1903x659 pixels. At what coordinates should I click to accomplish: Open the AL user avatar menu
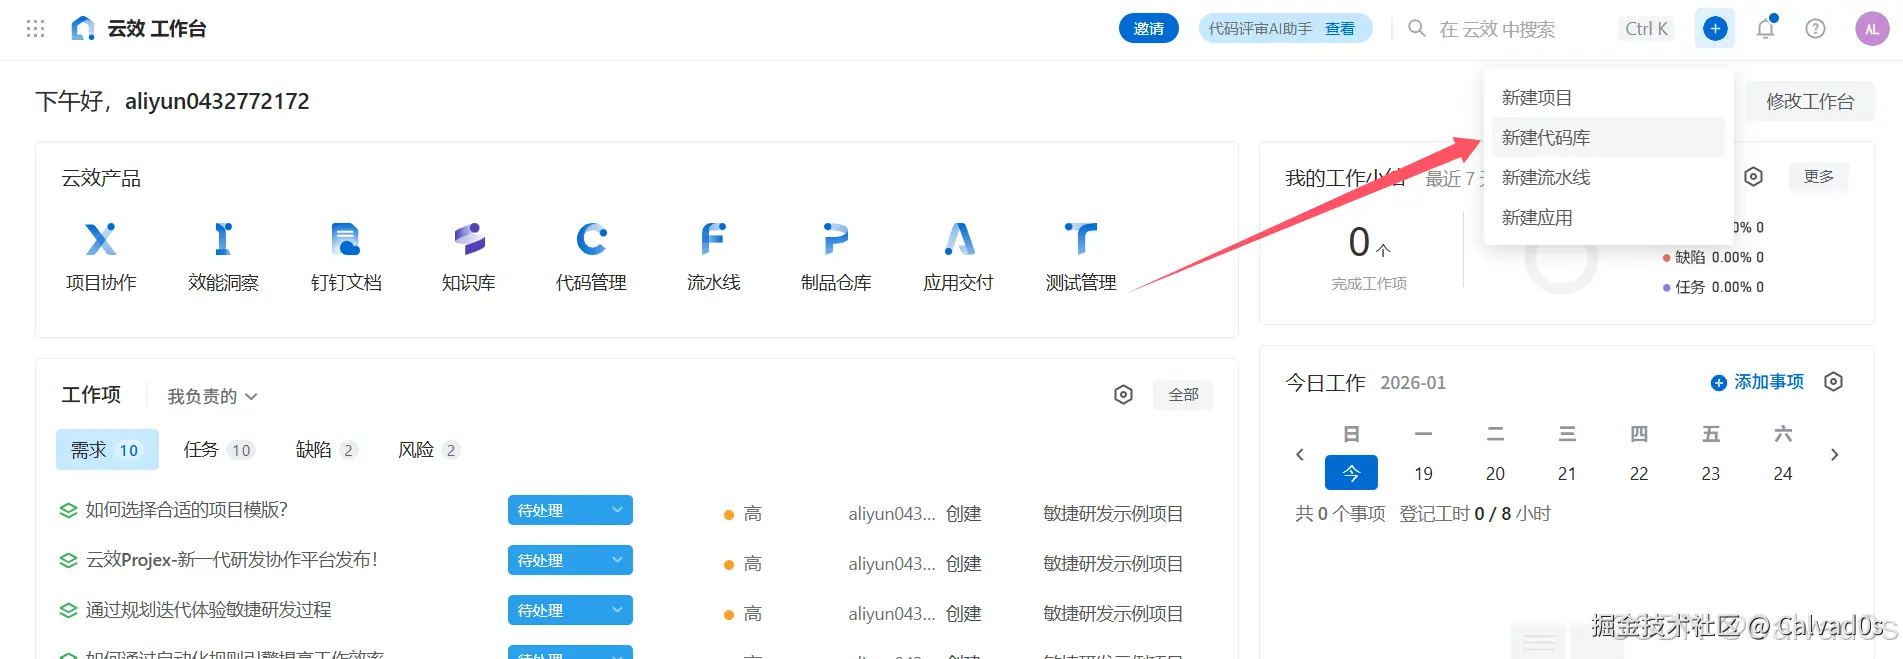click(1872, 29)
